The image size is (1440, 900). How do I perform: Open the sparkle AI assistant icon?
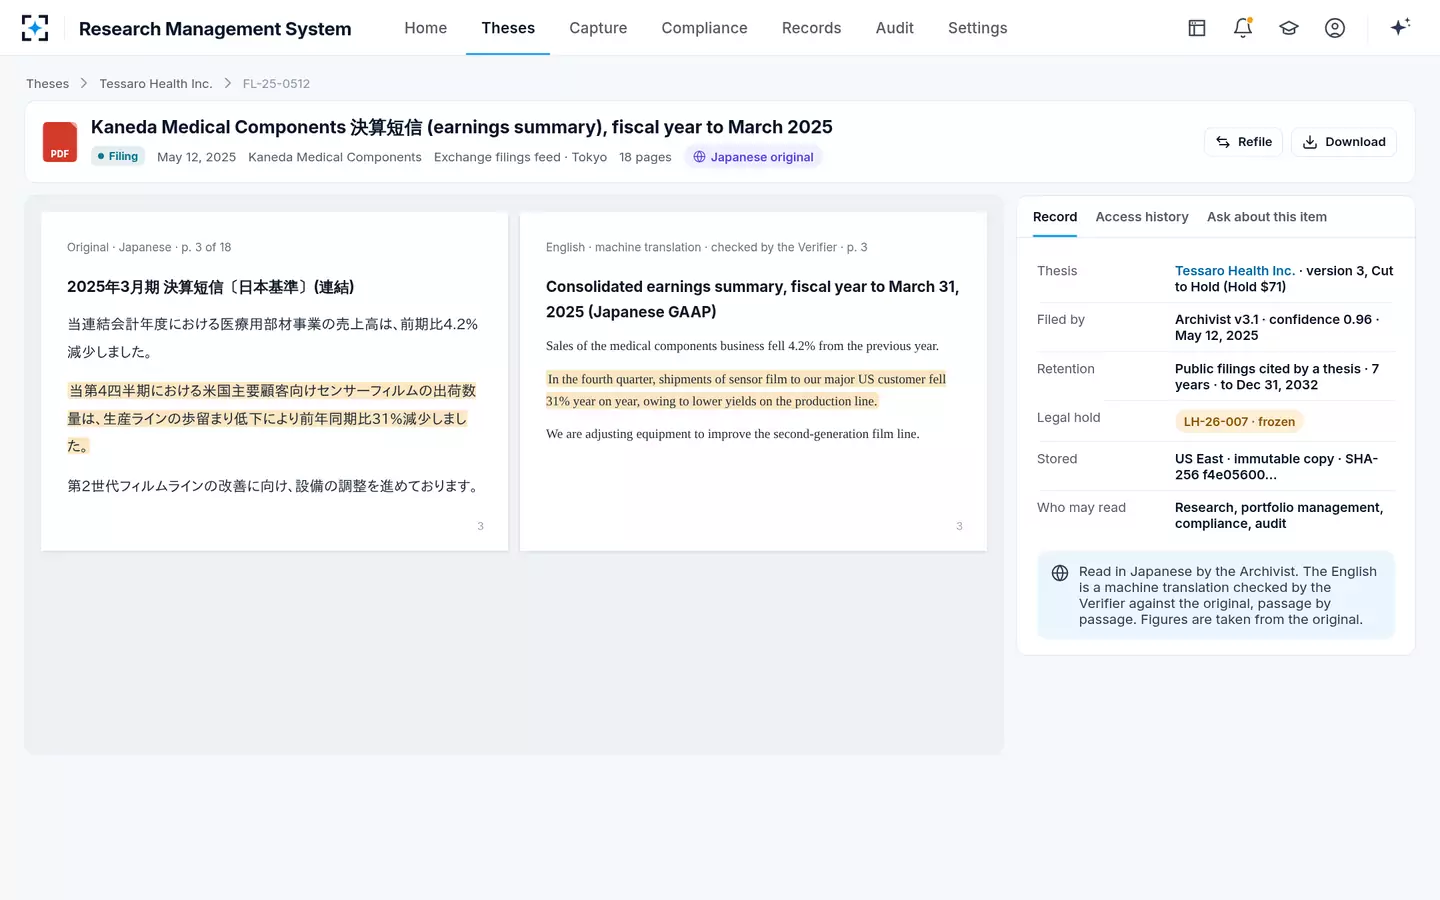[x=1400, y=27]
